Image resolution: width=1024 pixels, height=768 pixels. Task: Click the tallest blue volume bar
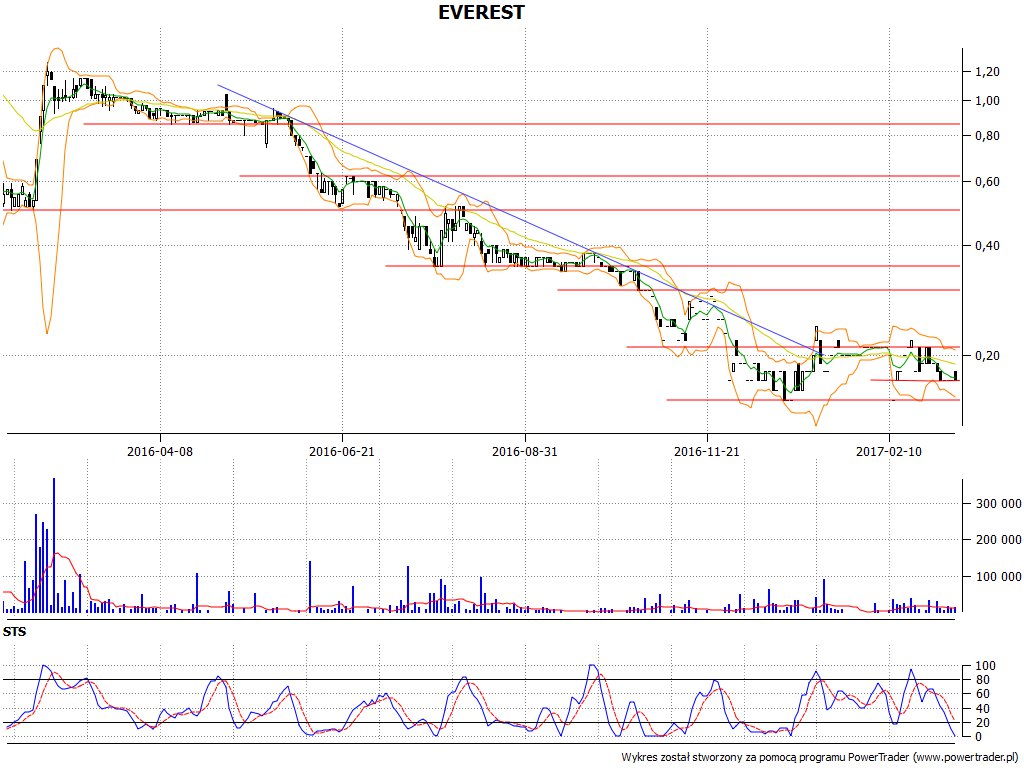pos(54,545)
